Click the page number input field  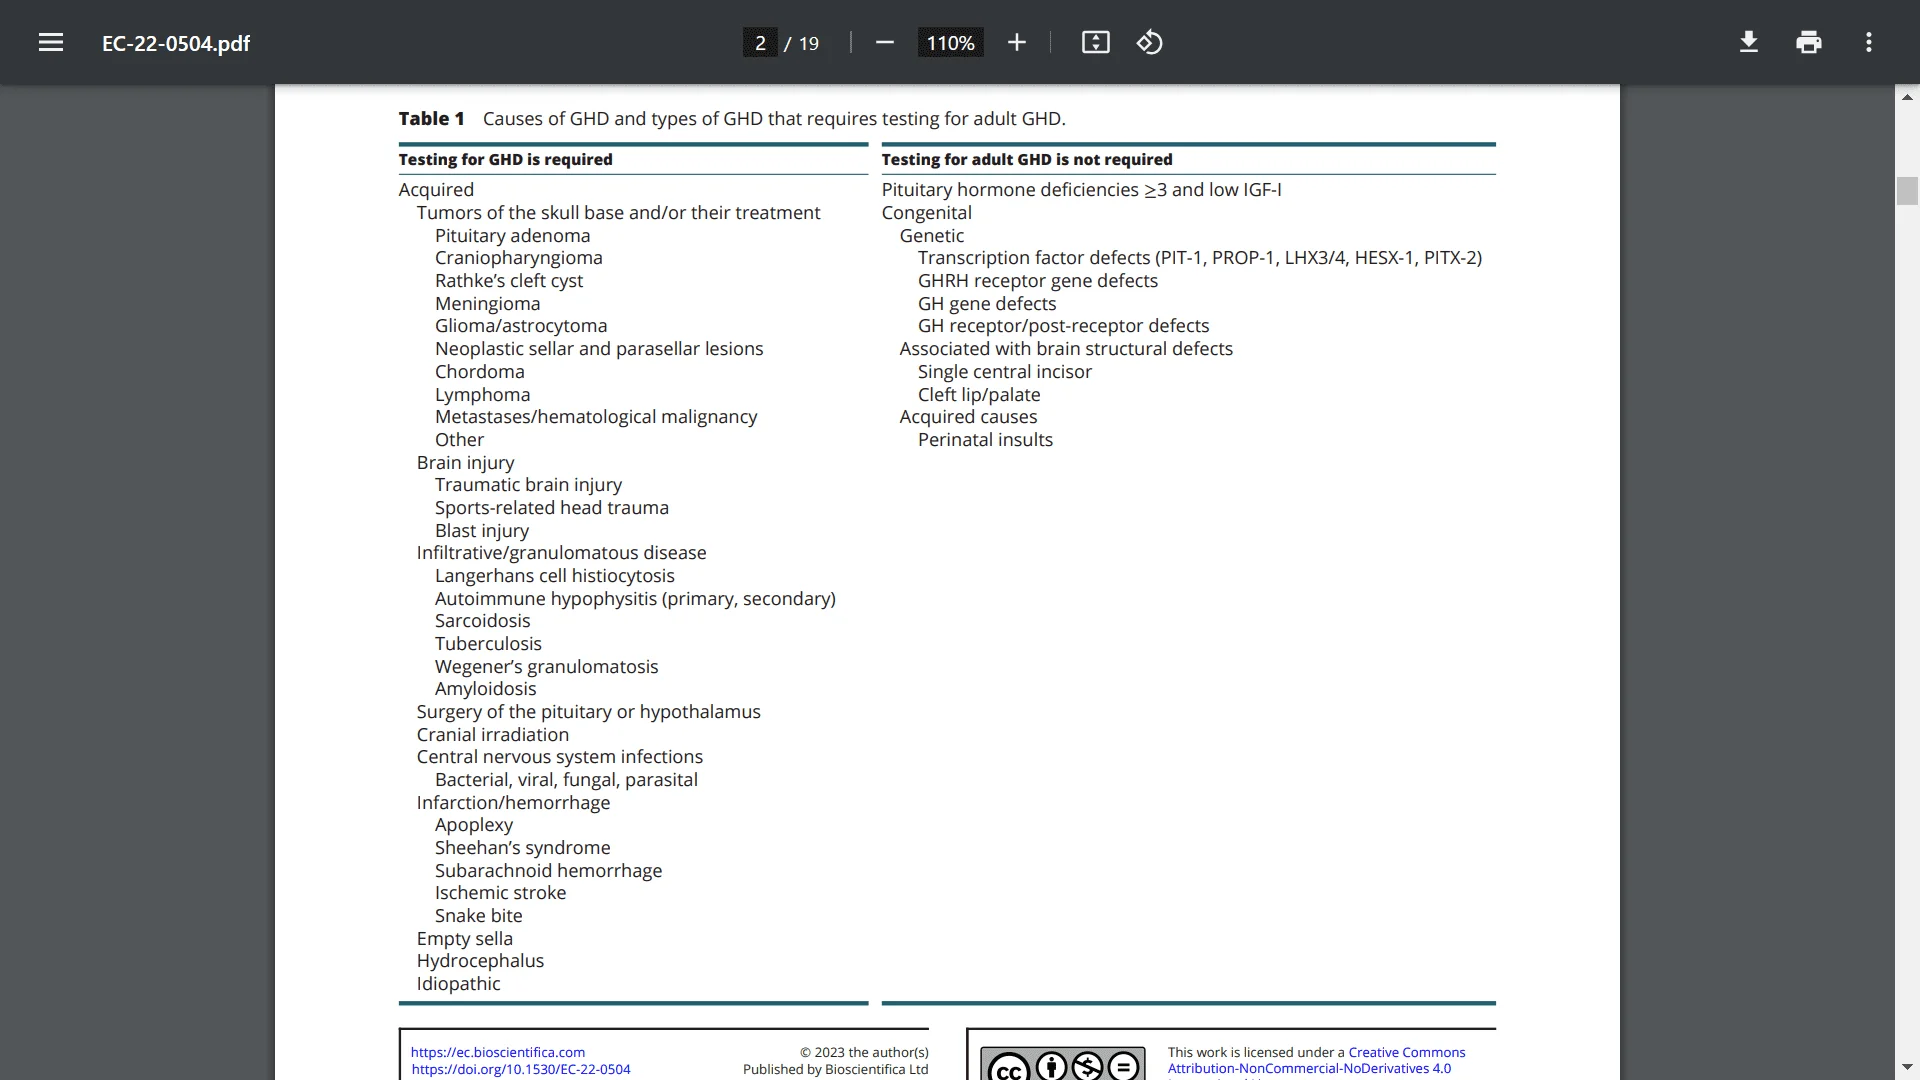[x=760, y=43]
